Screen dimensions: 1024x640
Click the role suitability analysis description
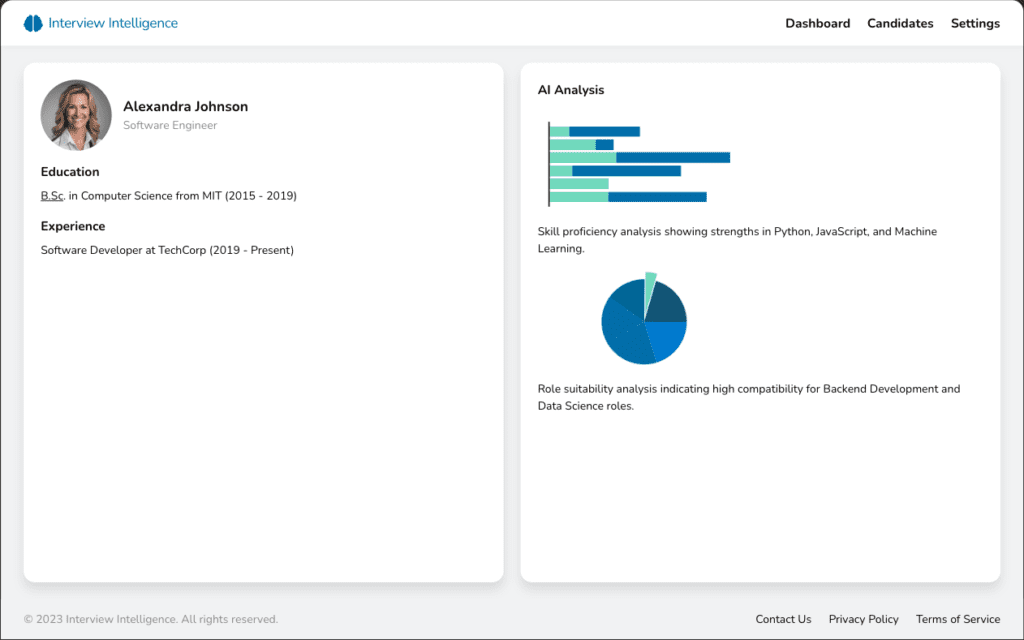(x=749, y=397)
